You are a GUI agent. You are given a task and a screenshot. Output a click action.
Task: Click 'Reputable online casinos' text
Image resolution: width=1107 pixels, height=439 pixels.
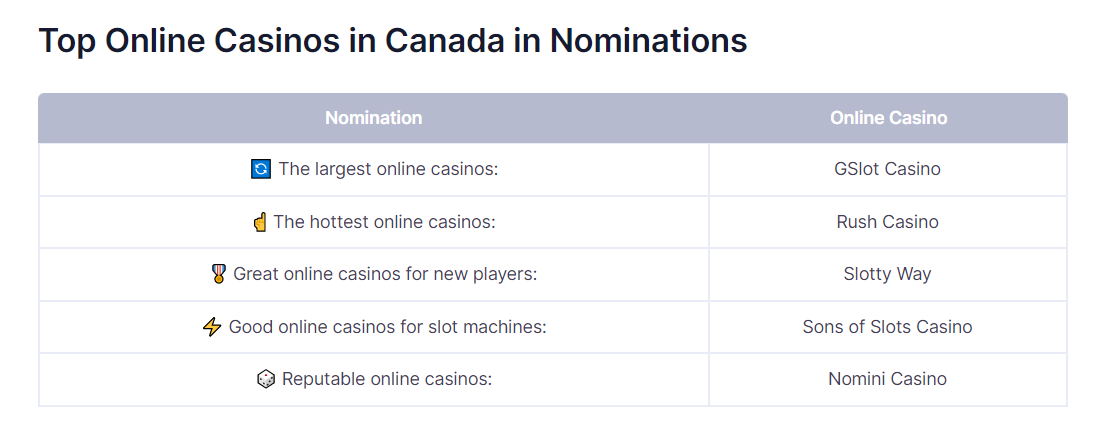[387, 379]
